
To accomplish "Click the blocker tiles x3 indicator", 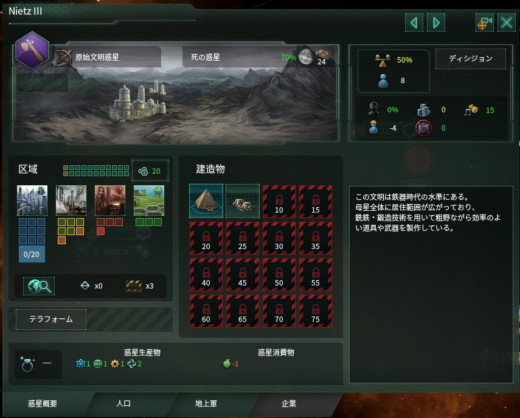I will (140, 286).
